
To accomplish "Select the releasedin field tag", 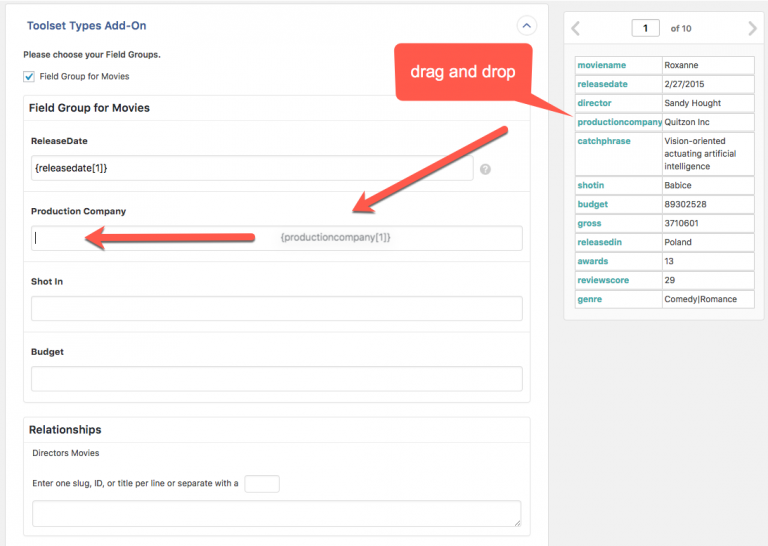I will (x=600, y=242).
